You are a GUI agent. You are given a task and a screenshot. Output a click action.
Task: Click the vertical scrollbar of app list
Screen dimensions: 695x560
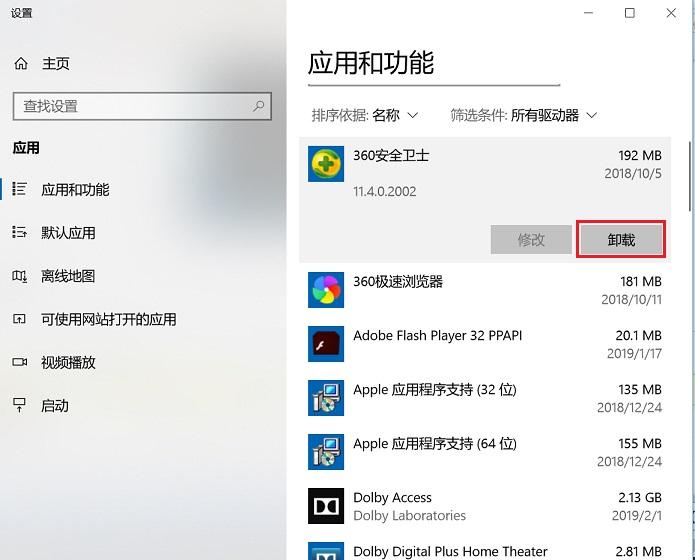point(690,176)
